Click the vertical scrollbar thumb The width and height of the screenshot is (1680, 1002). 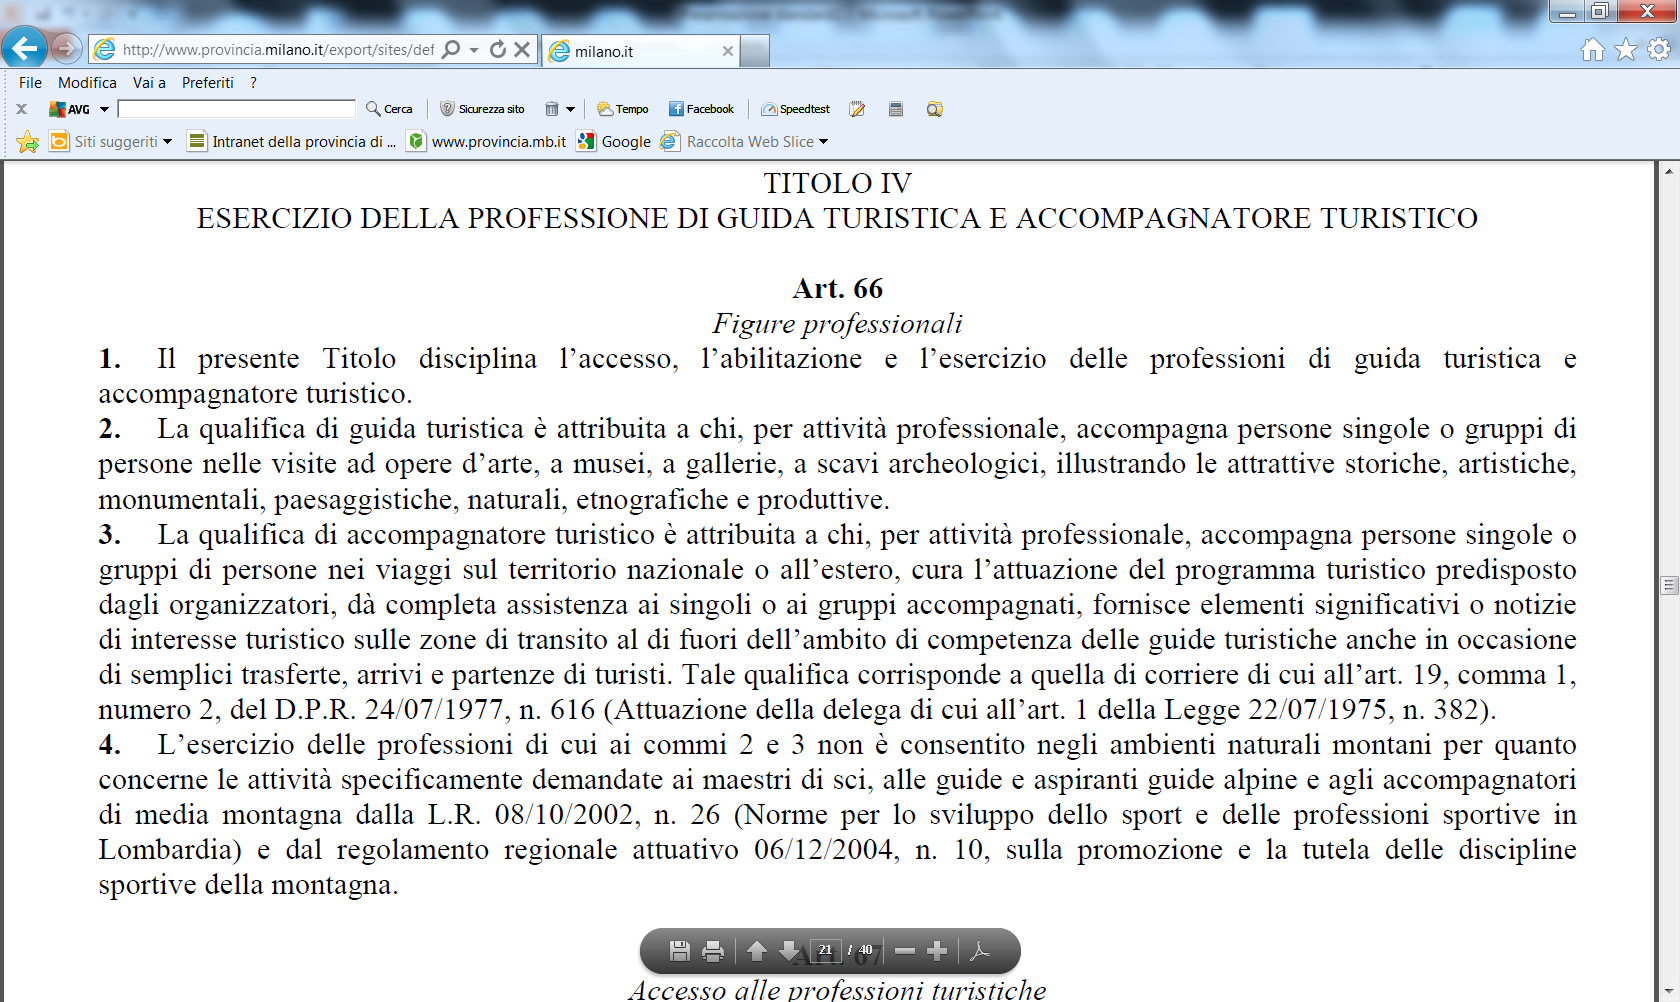click(x=1669, y=585)
